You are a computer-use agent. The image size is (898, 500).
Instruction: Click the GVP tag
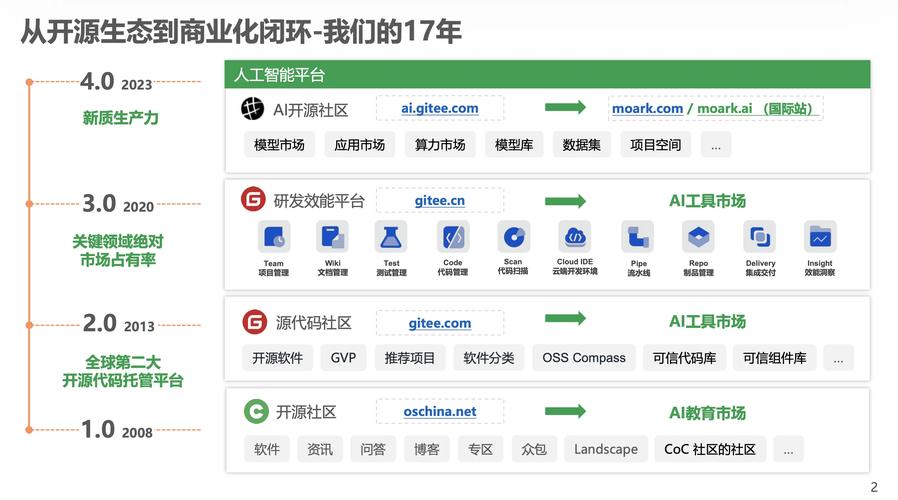tap(344, 358)
